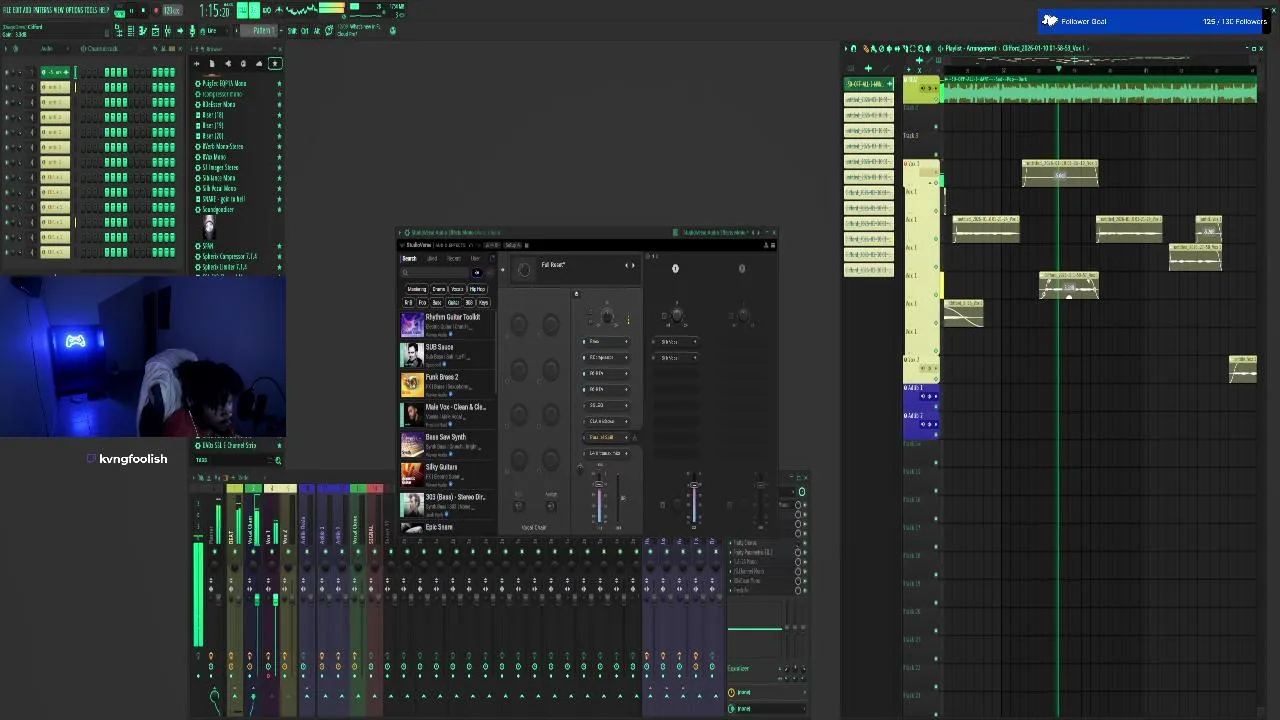
Task: Click the plus button next to Pattern 1
Action: [x=281, y=31]
